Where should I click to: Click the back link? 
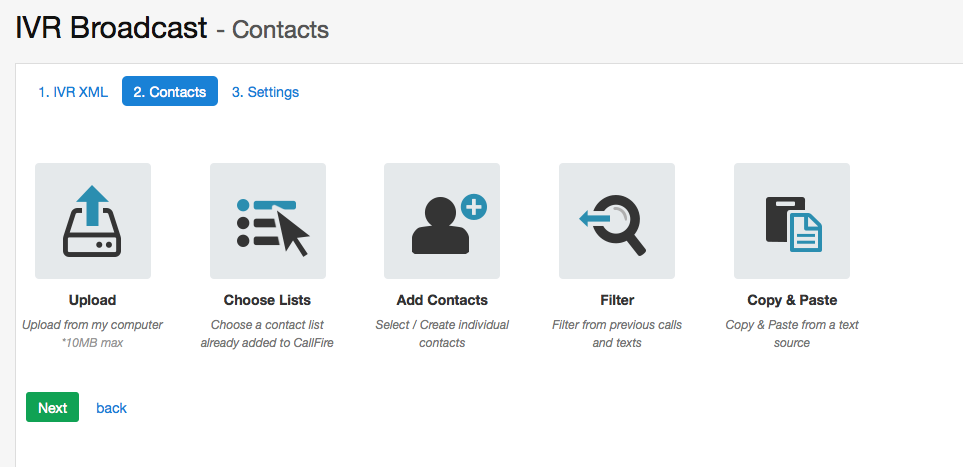point(111,408)
